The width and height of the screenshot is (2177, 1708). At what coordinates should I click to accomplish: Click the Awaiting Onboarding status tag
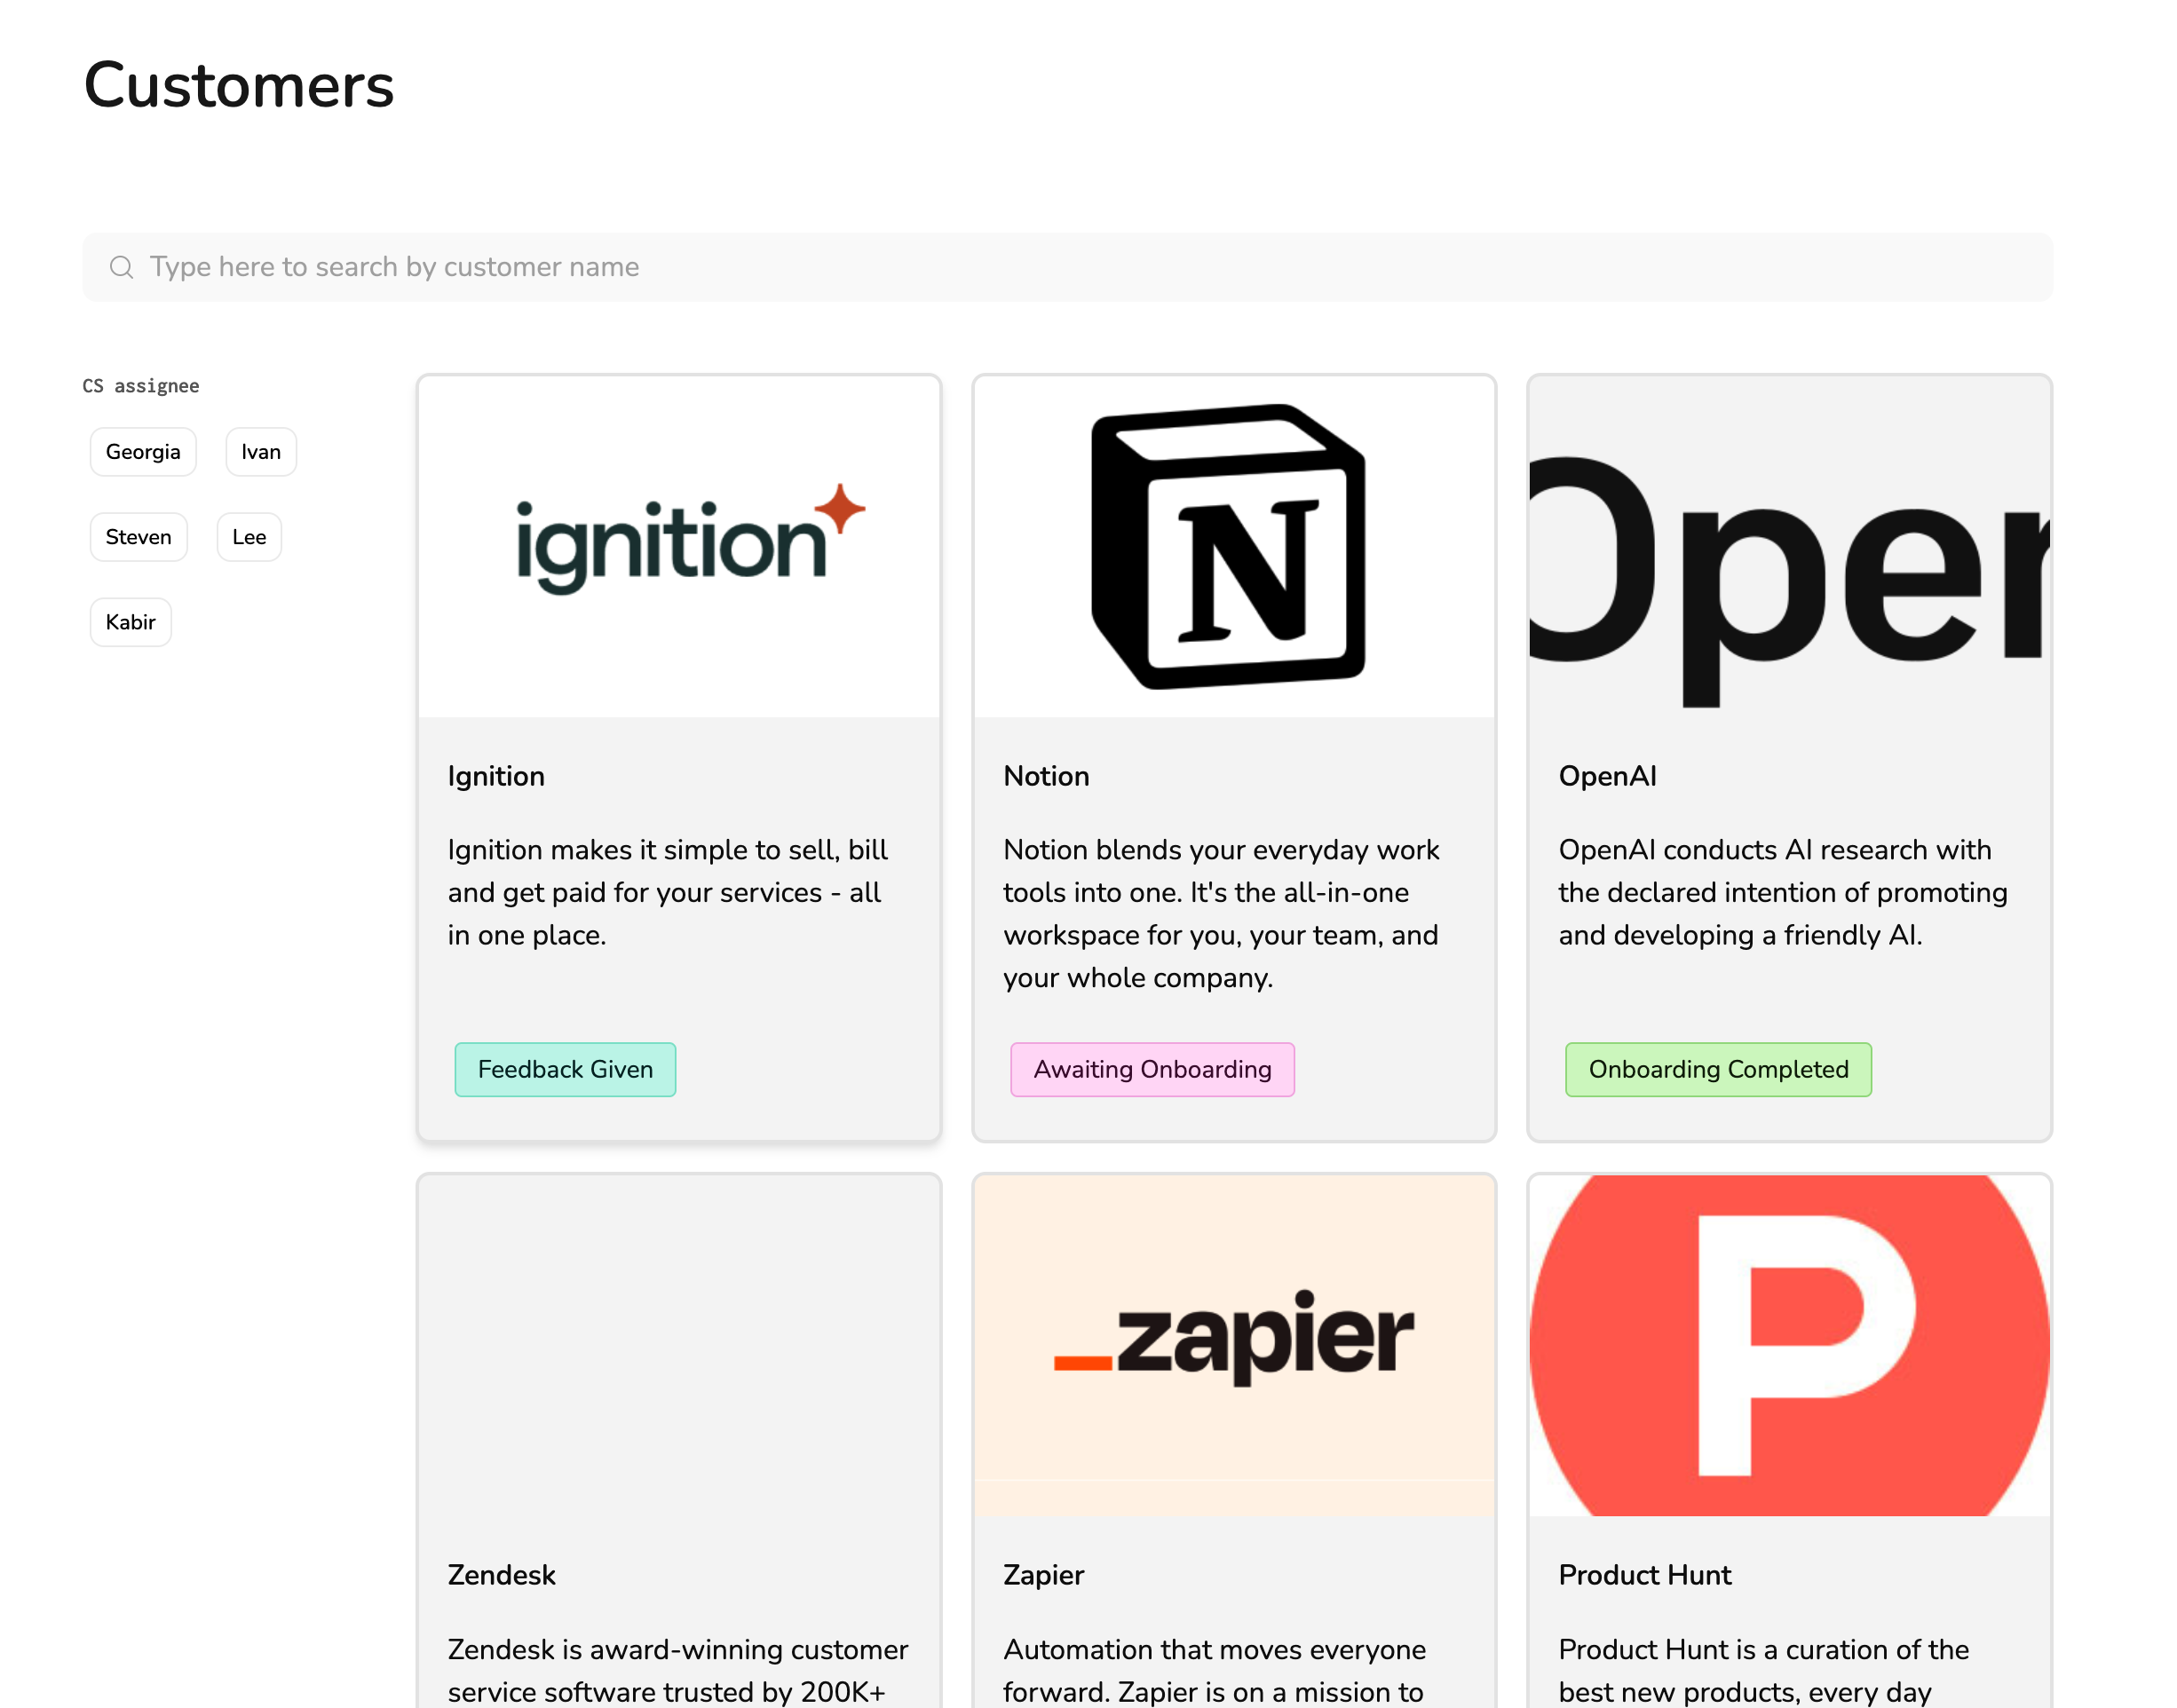(x=1152, y=1070)
